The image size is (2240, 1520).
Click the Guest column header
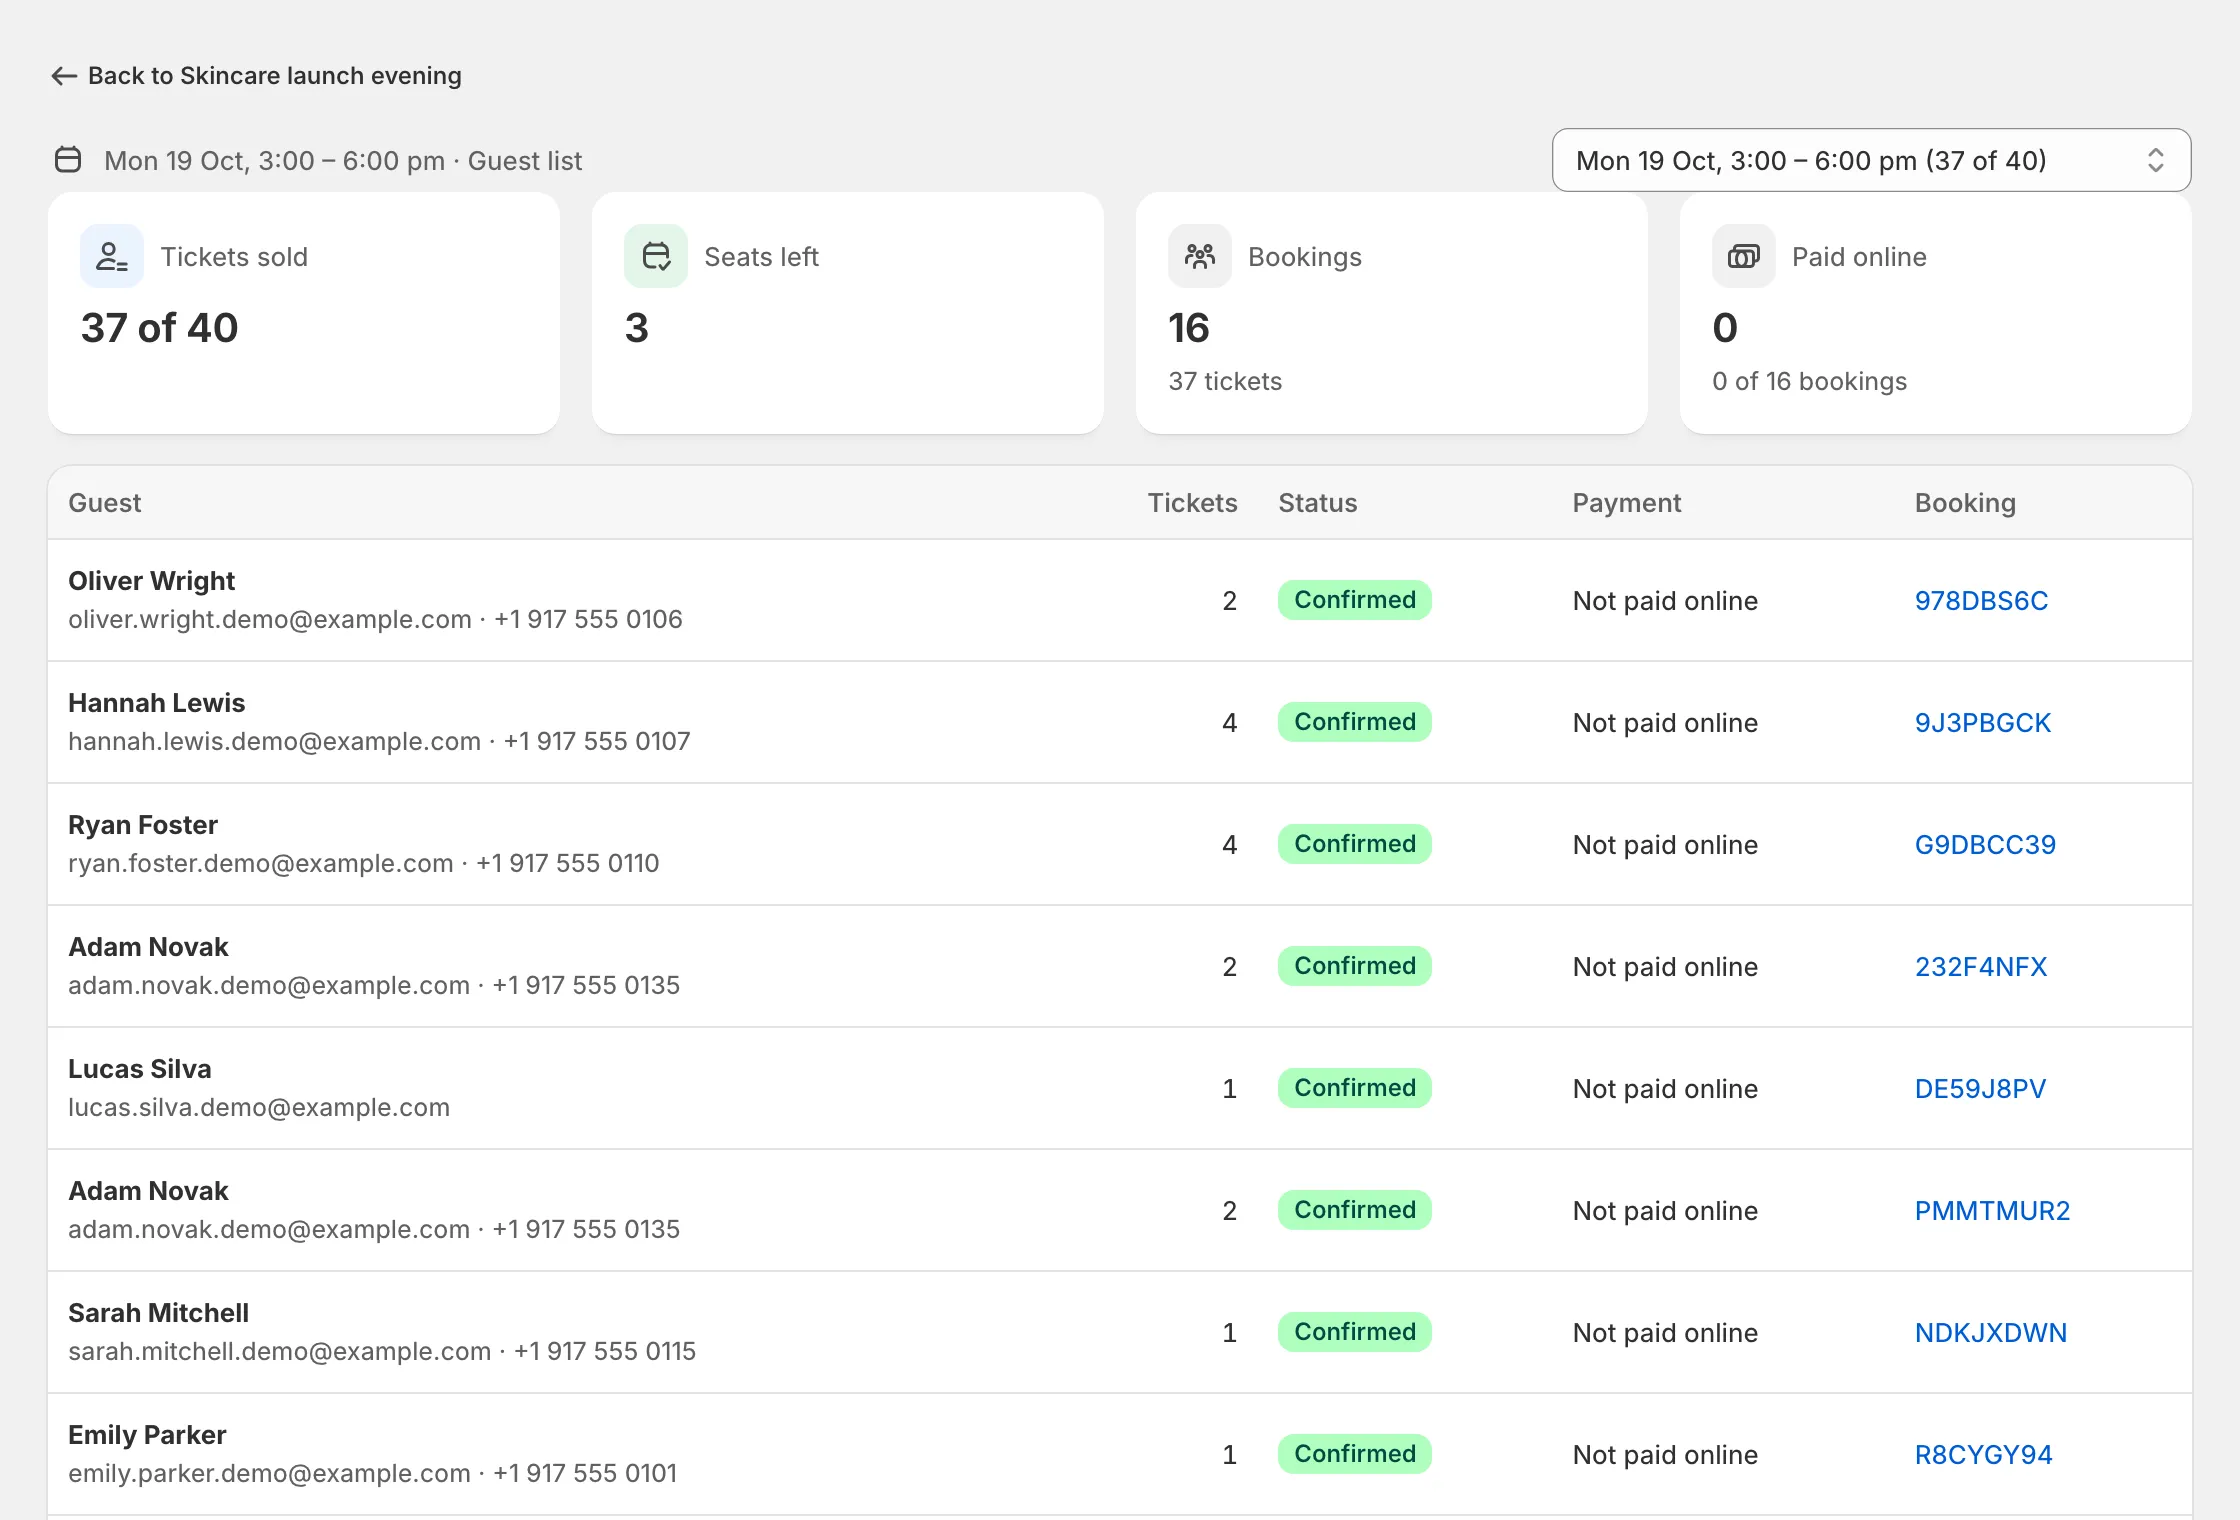[x=104, y=502]
